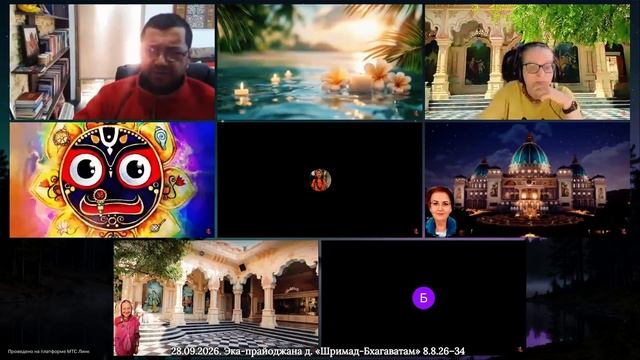640x360 pixels.
Task: Click the caption '28.09.2026. Эка-прайоджана д.'
Action: tap(242, 351)
